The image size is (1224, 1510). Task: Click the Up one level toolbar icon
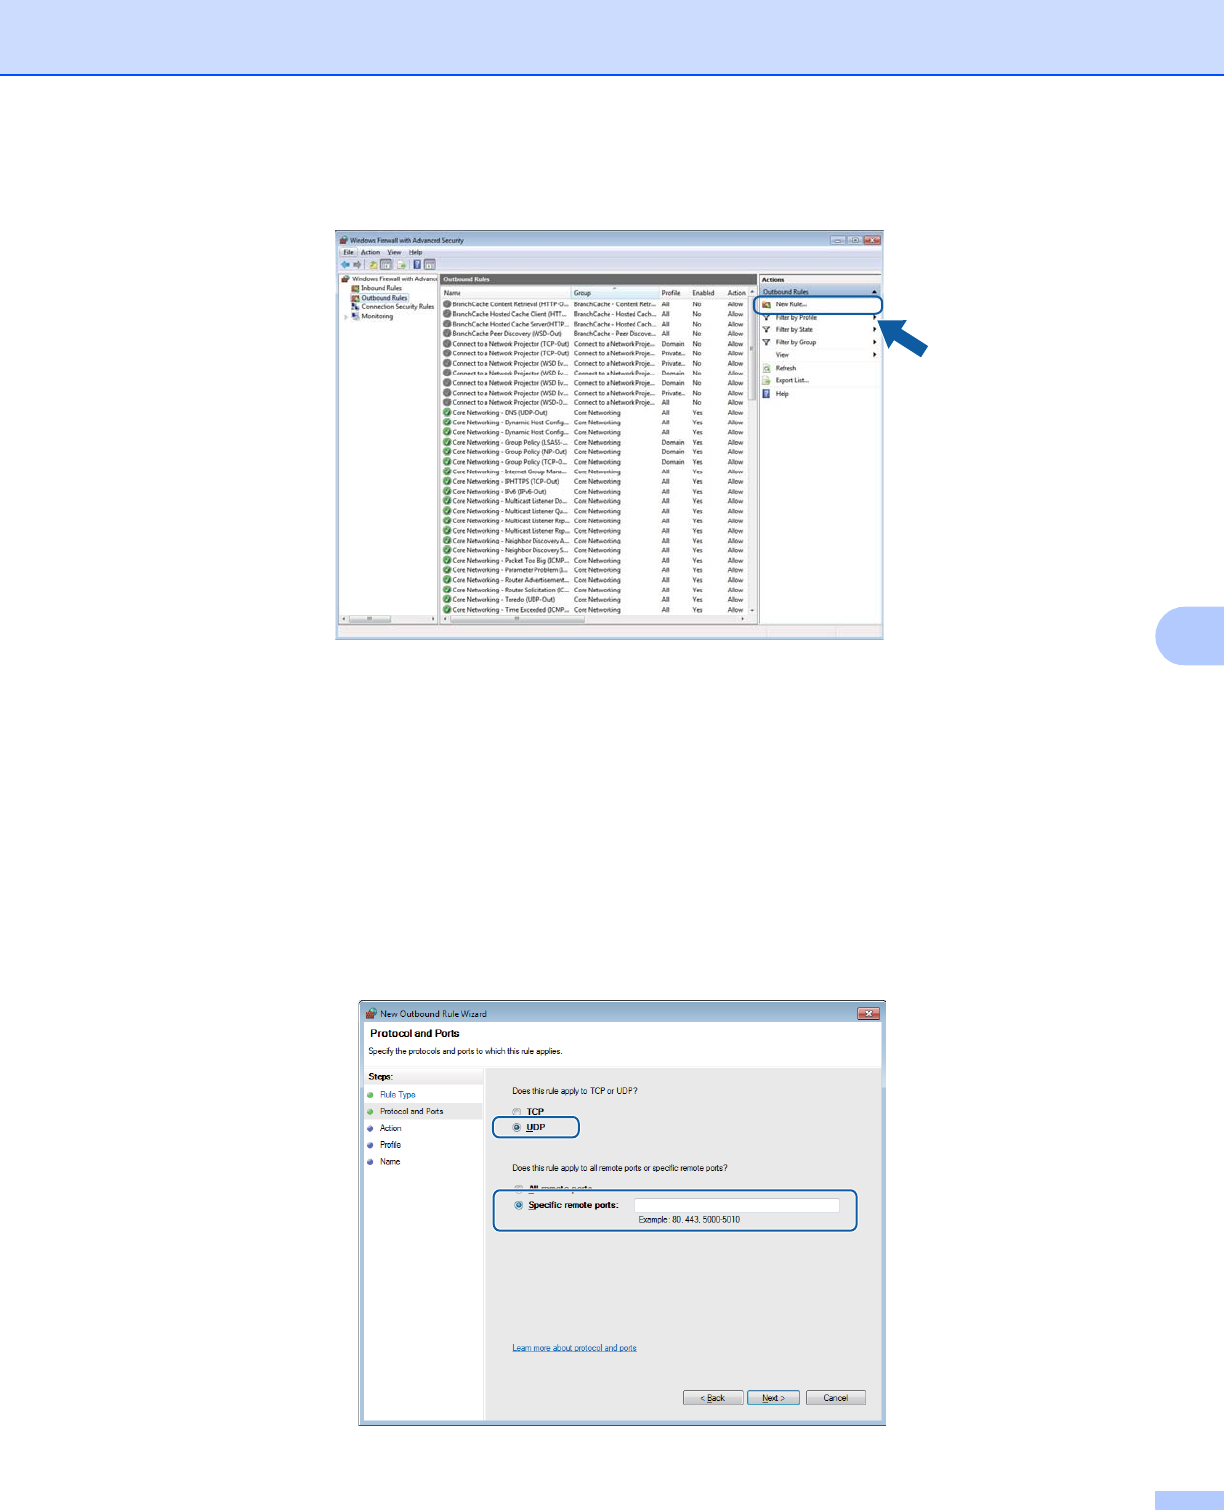(x=373, y=265)
